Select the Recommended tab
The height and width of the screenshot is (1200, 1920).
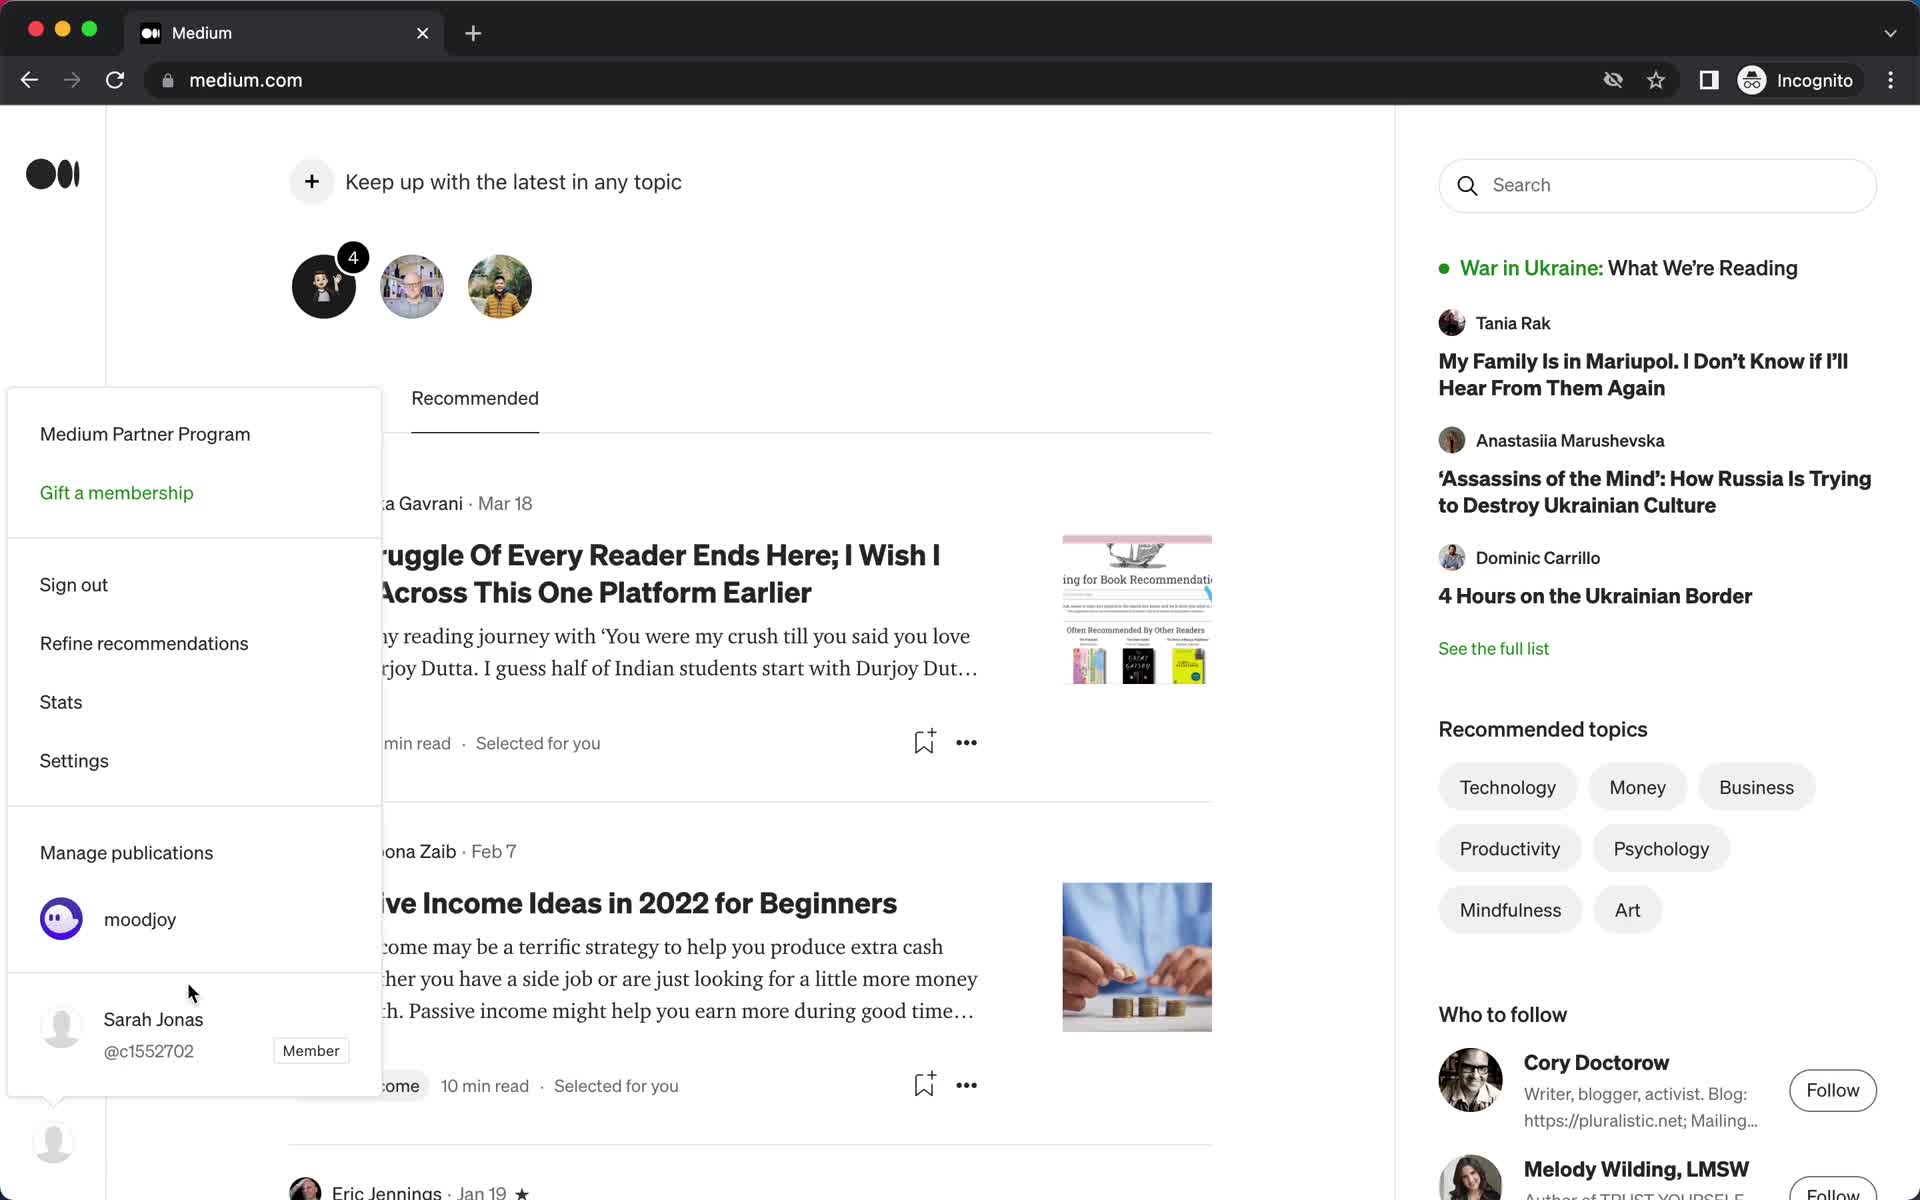pyautogui.click(x=474, y=398)
